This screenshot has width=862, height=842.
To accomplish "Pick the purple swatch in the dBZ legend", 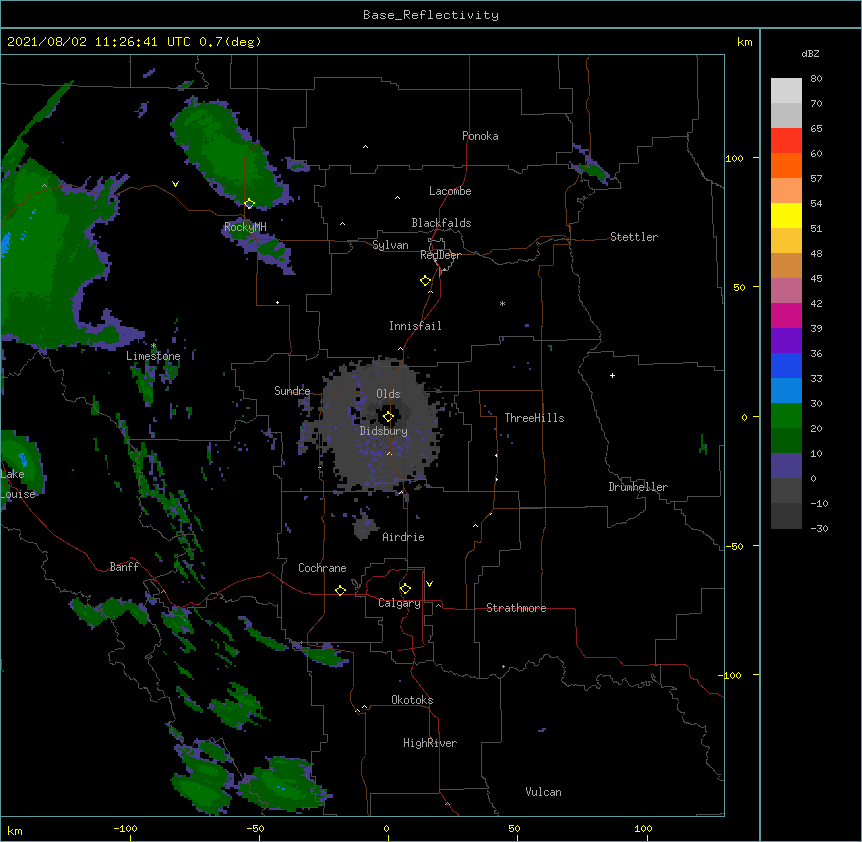I will (786, 340).
